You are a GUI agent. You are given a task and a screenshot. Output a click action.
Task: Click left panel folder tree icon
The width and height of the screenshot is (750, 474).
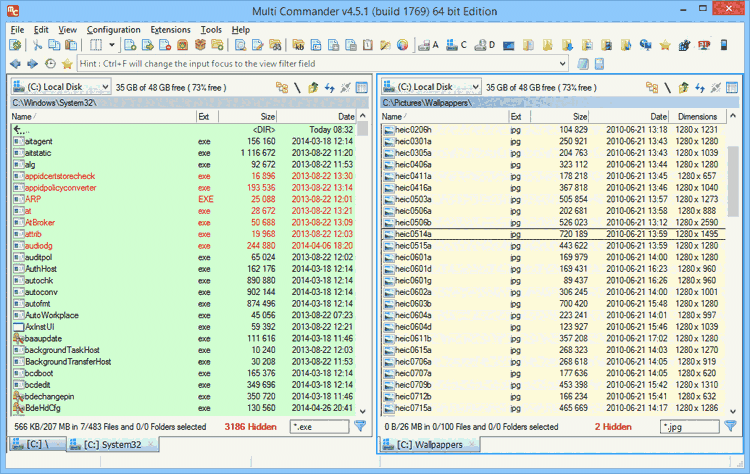tap(282, 88)
